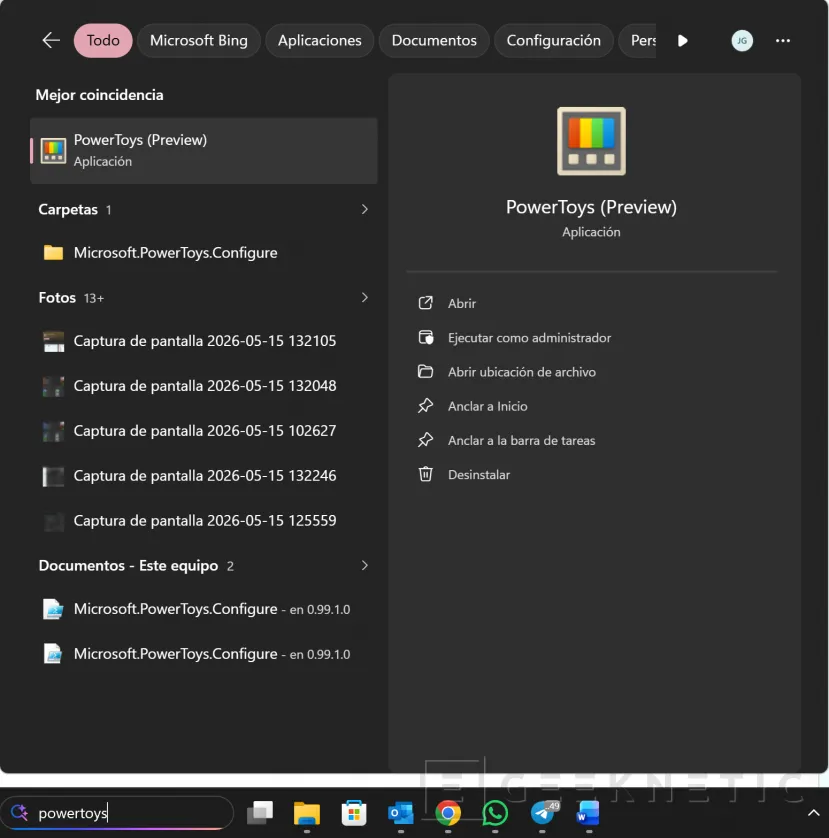Open the JG user account avatar
The height and width of the screenshot is (838, 829).
click(742, 41)
